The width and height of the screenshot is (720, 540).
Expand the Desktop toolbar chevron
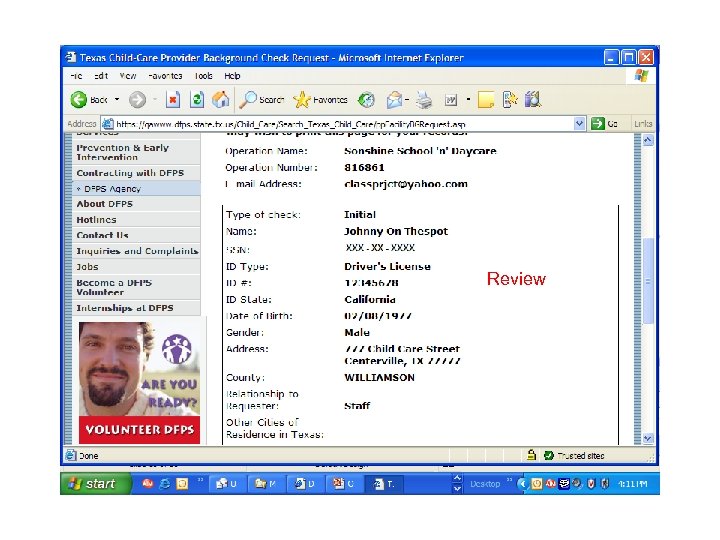[x=509, y=480]
